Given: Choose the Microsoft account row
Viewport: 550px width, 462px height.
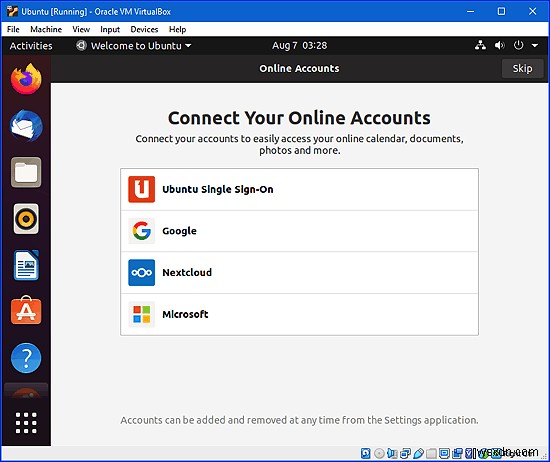Looking at the screenshot, I should 299,314.
